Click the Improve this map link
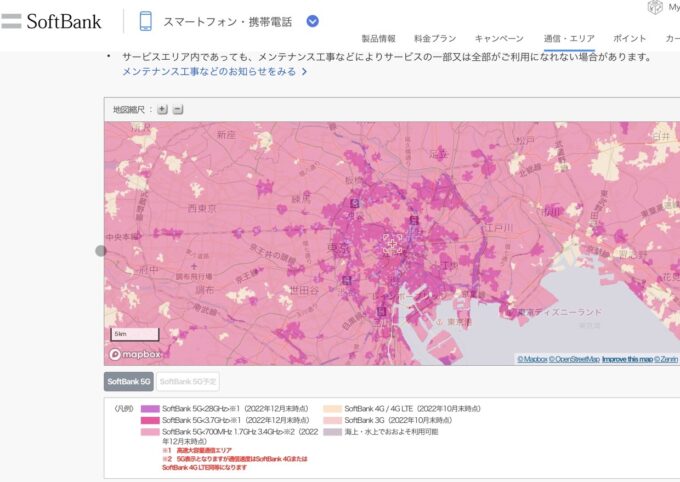680x482 pixels. 627,359
